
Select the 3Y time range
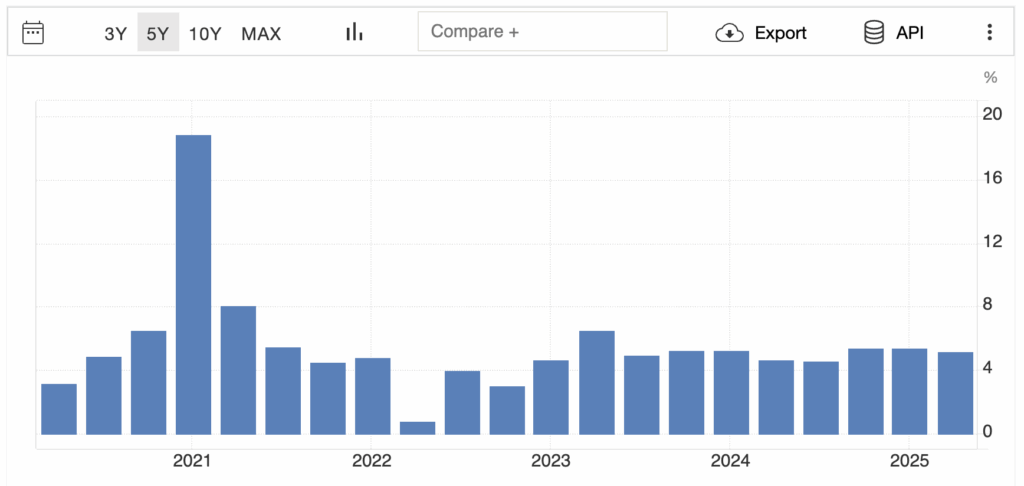(x=116, y=33)
